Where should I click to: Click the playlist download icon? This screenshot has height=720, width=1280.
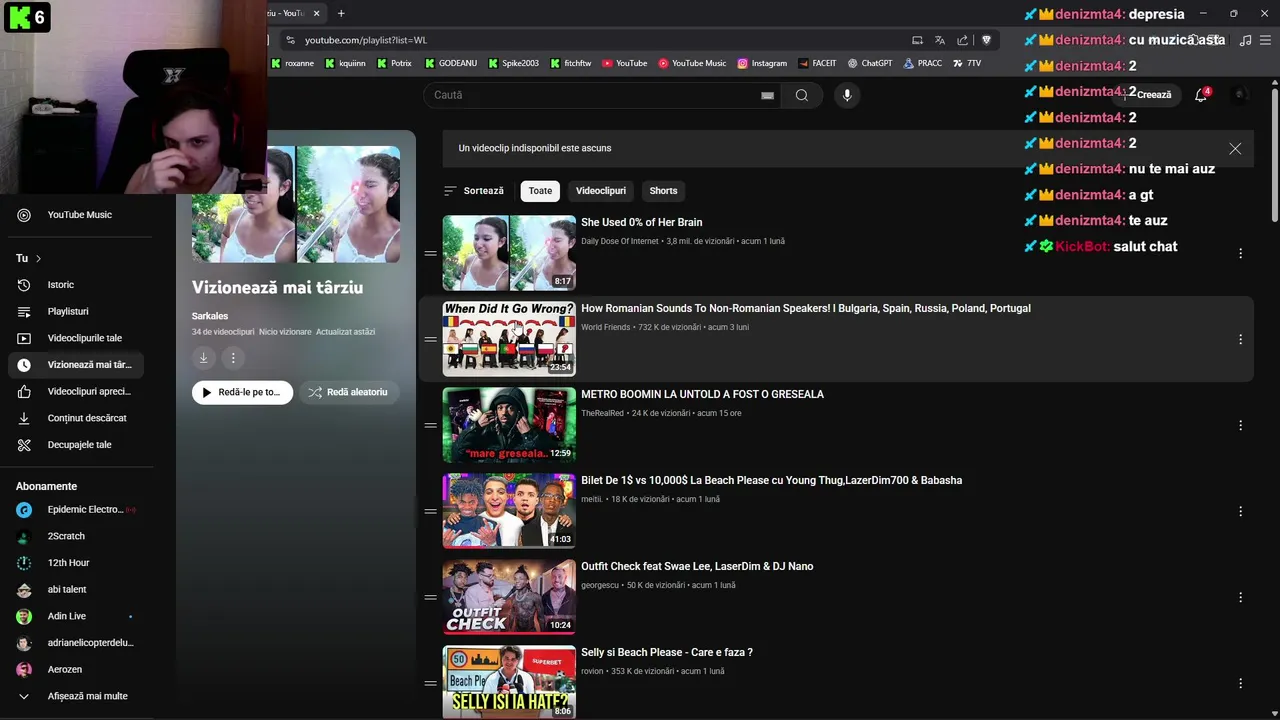click(203, 358)
